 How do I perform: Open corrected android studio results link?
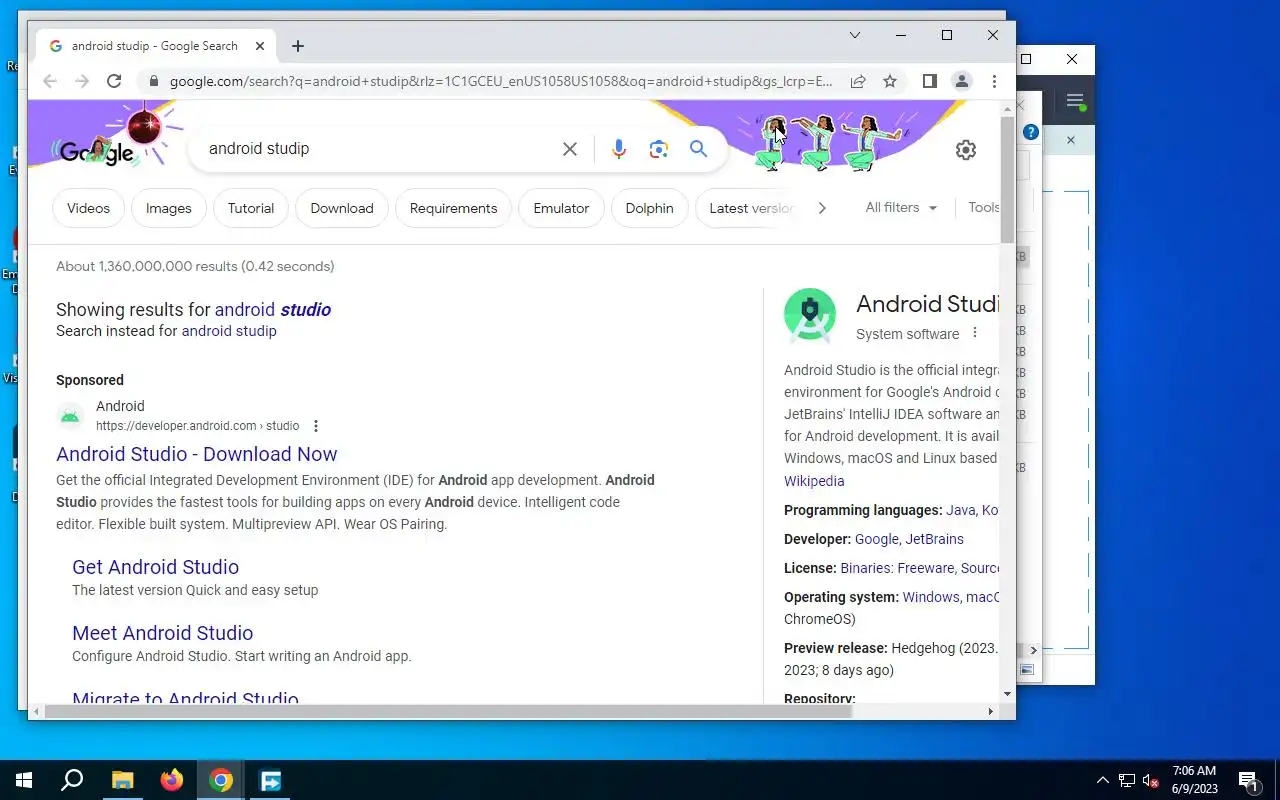click(273, 310)
